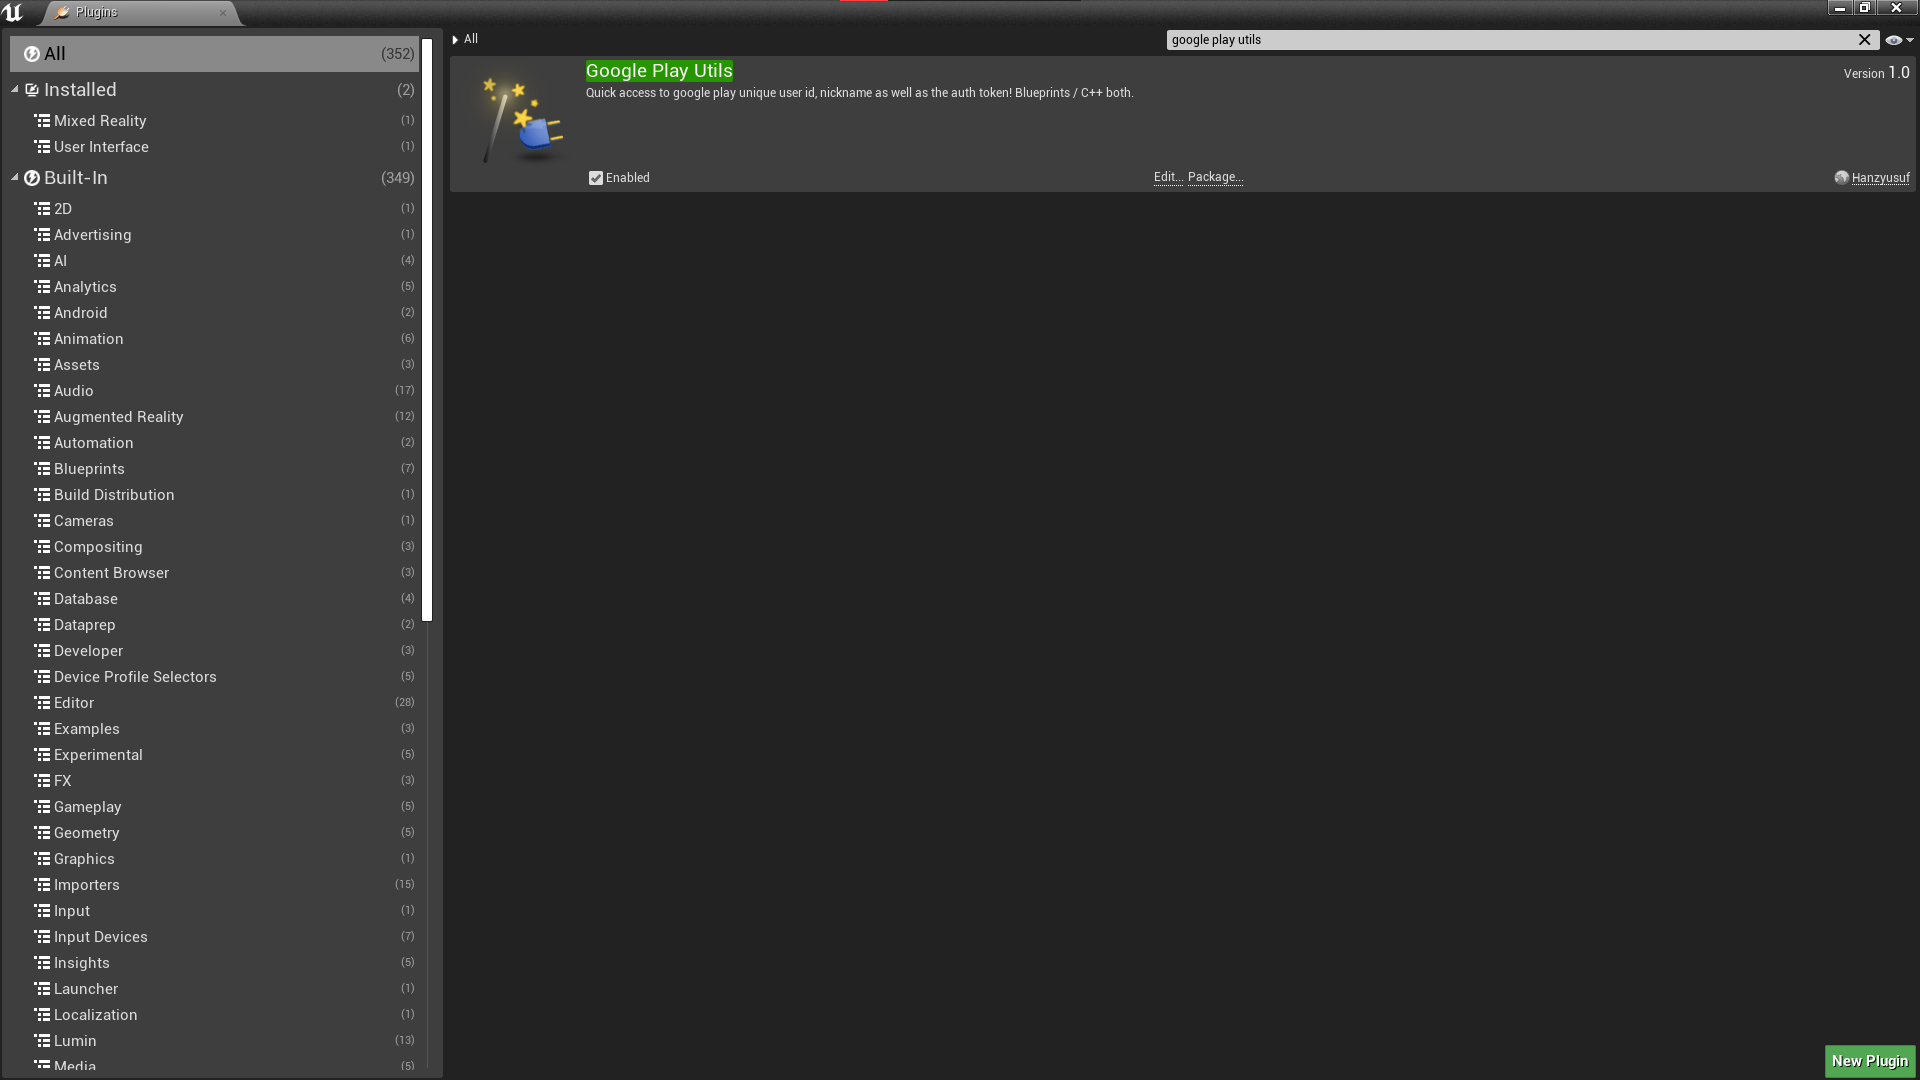Viewport: 1920px width, 1080px height.
Task: Clear the plugin search text with X
Action: click(1864, 40)
